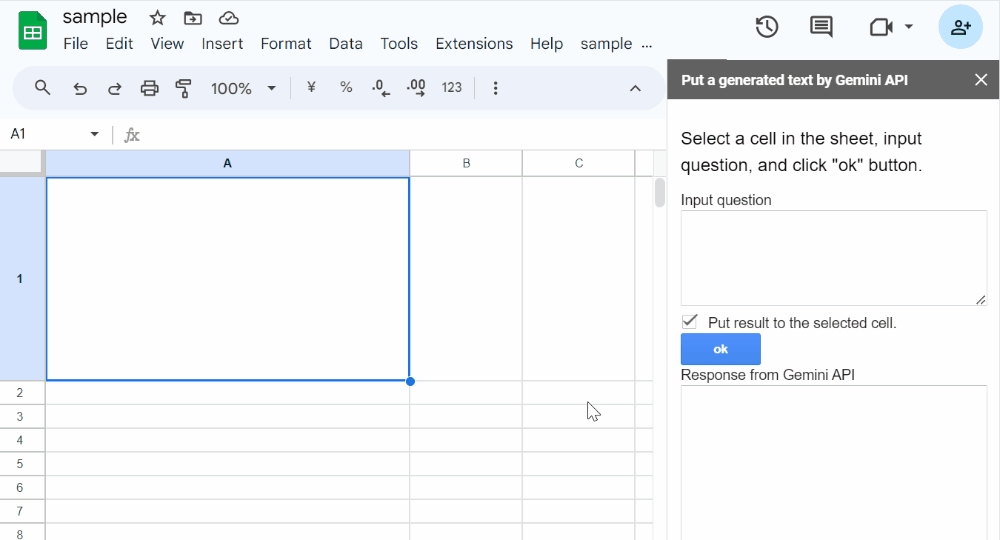This screenshot has height=540, width=1000.
Task: Format as yen currency
Action: 311,87
